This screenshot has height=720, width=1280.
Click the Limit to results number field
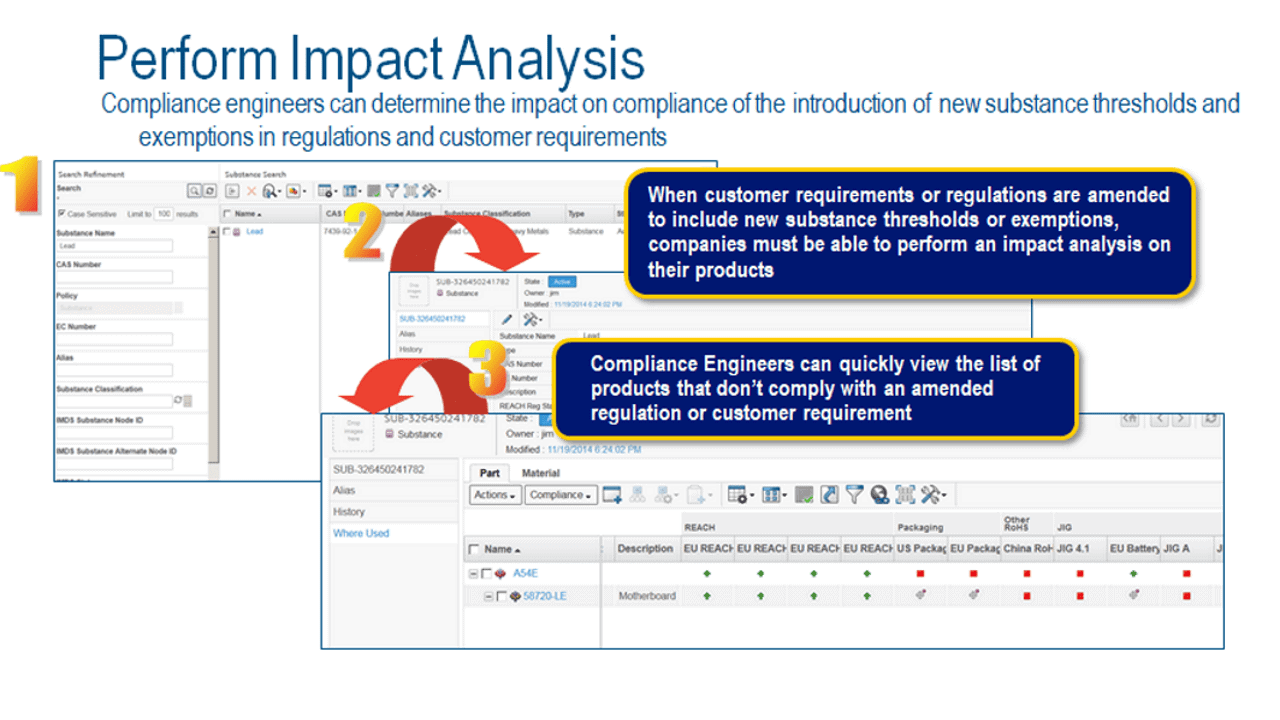[163, 214]
